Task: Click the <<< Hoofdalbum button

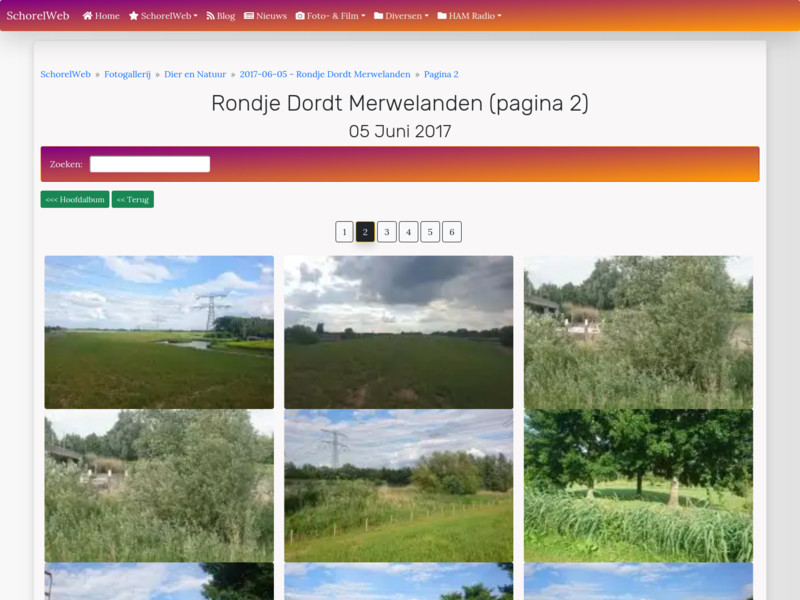Action: [75, 199]
